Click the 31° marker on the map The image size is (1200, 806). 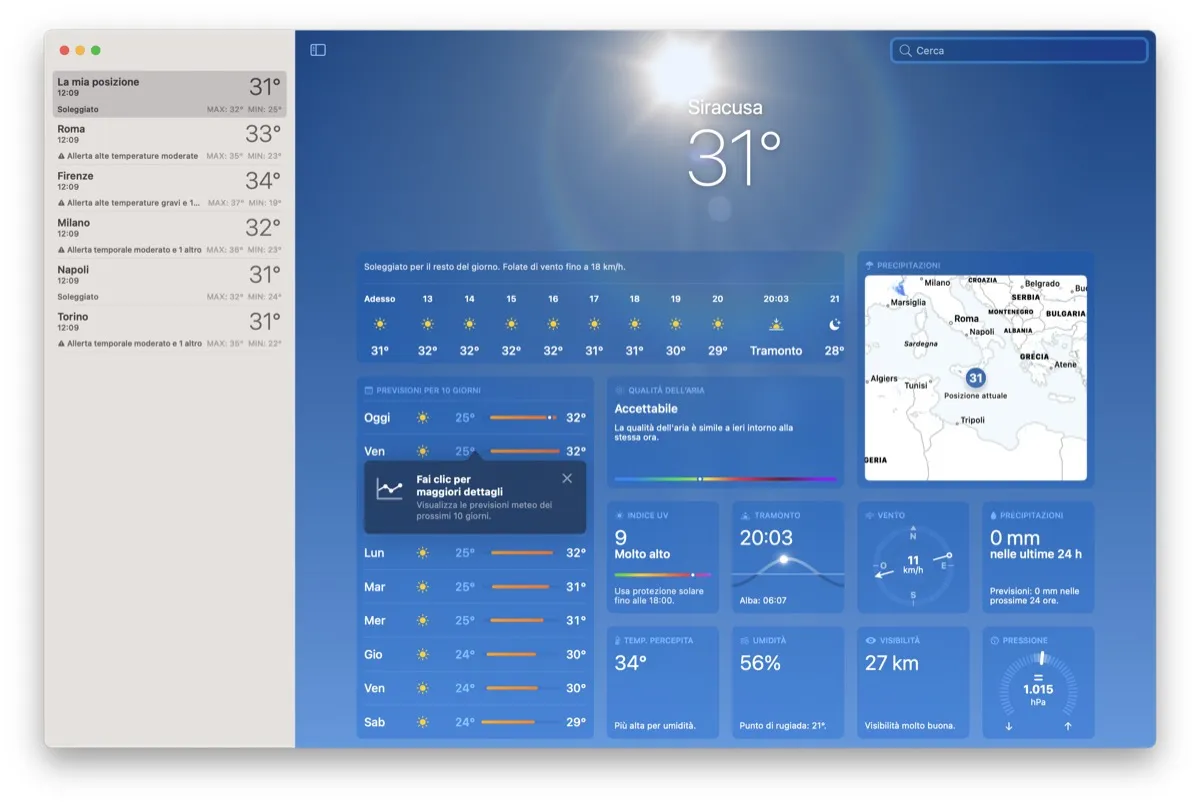[975, 378]
